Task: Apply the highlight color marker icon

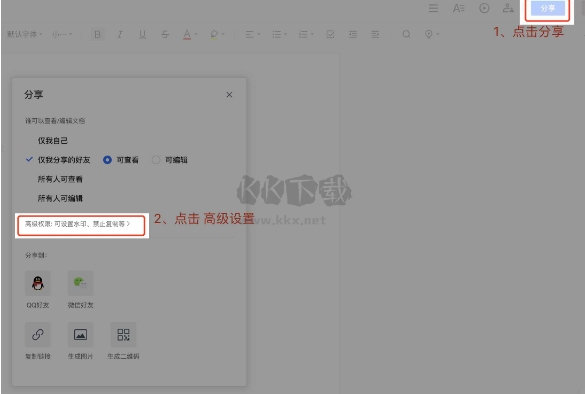Action: click(214, 34)
